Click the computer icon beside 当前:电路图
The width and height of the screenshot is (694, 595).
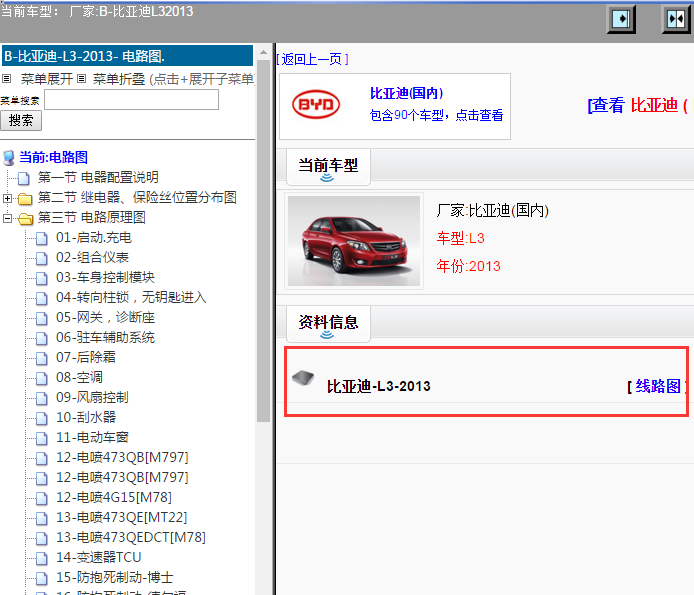coord(8,158)
